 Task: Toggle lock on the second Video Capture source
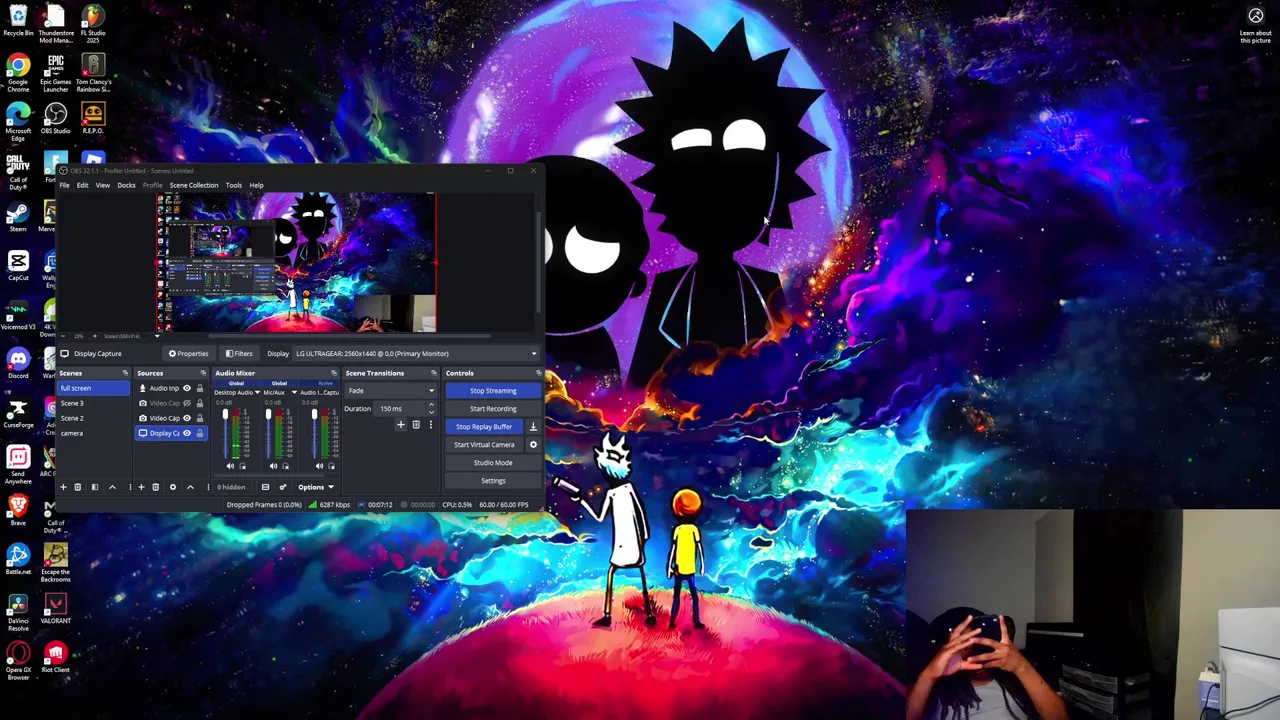pyautogui.click(x=200, y=418)
